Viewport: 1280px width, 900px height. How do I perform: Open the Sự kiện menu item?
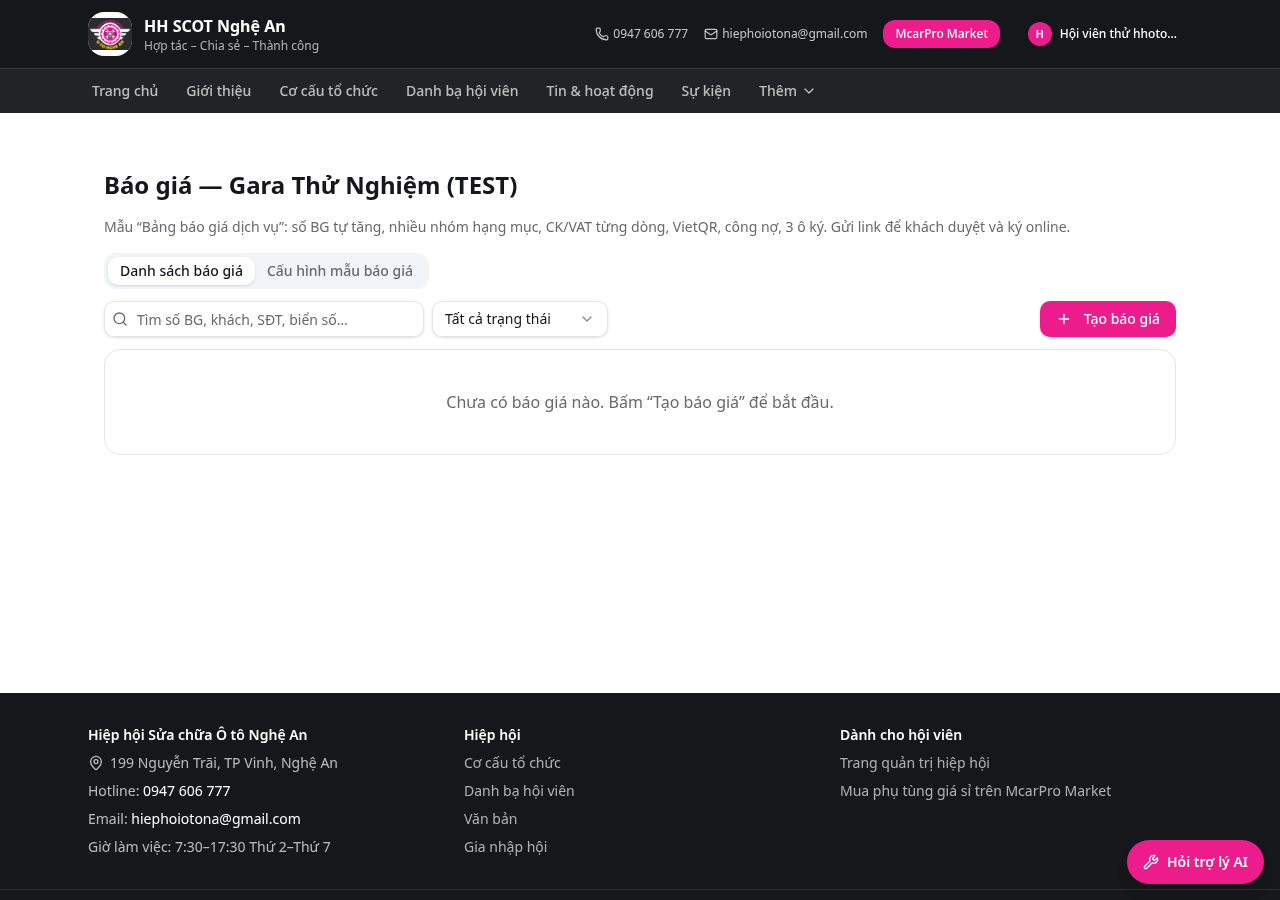pos(706,91)
